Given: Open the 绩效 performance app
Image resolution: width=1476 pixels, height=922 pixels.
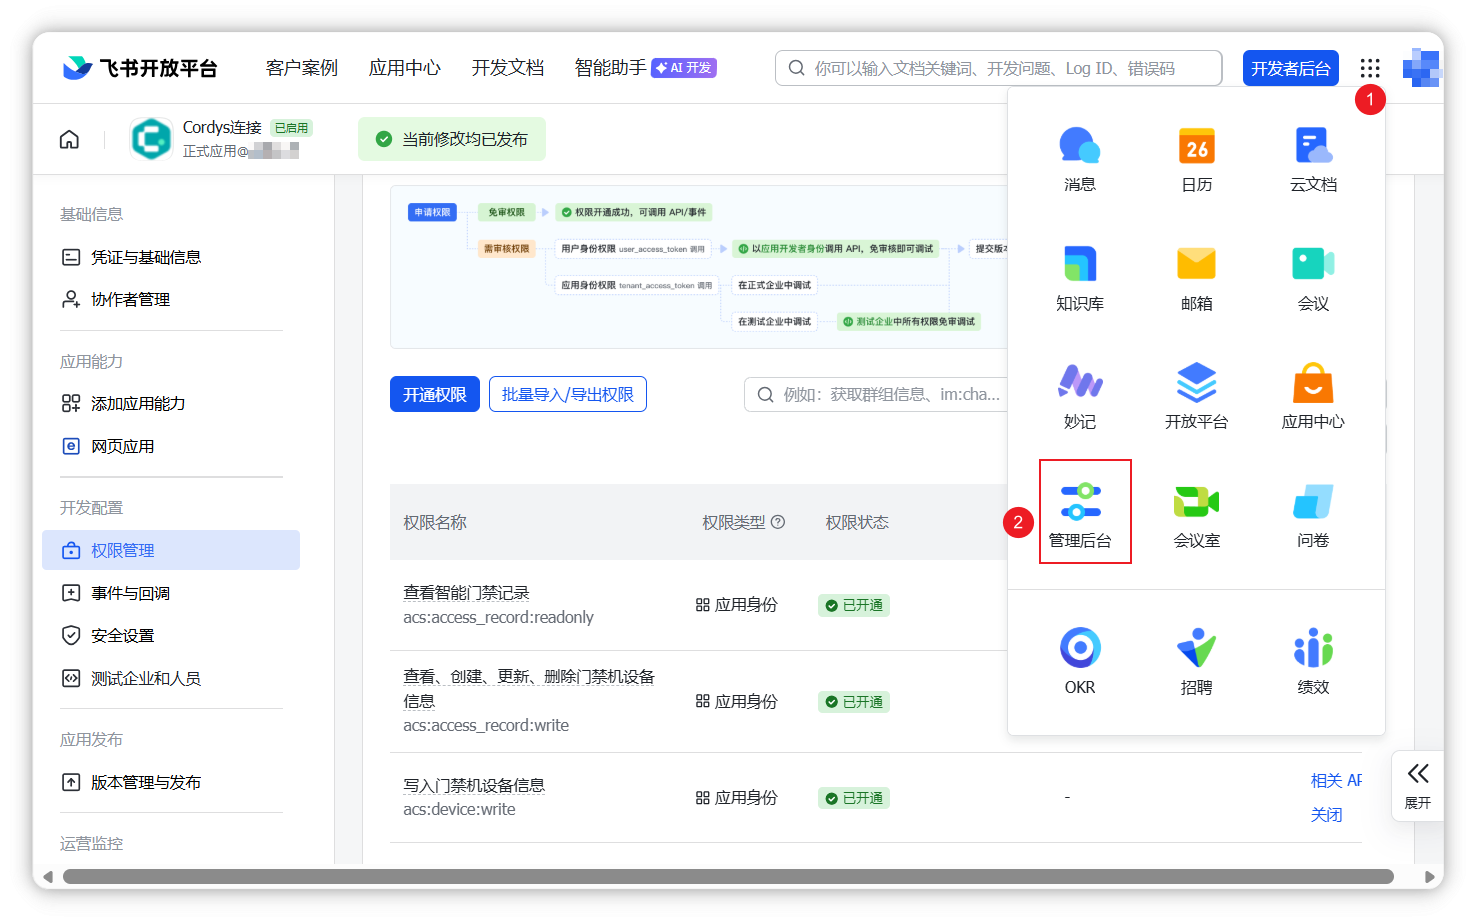Looking at the screenshot, I should coord(1313,661).
